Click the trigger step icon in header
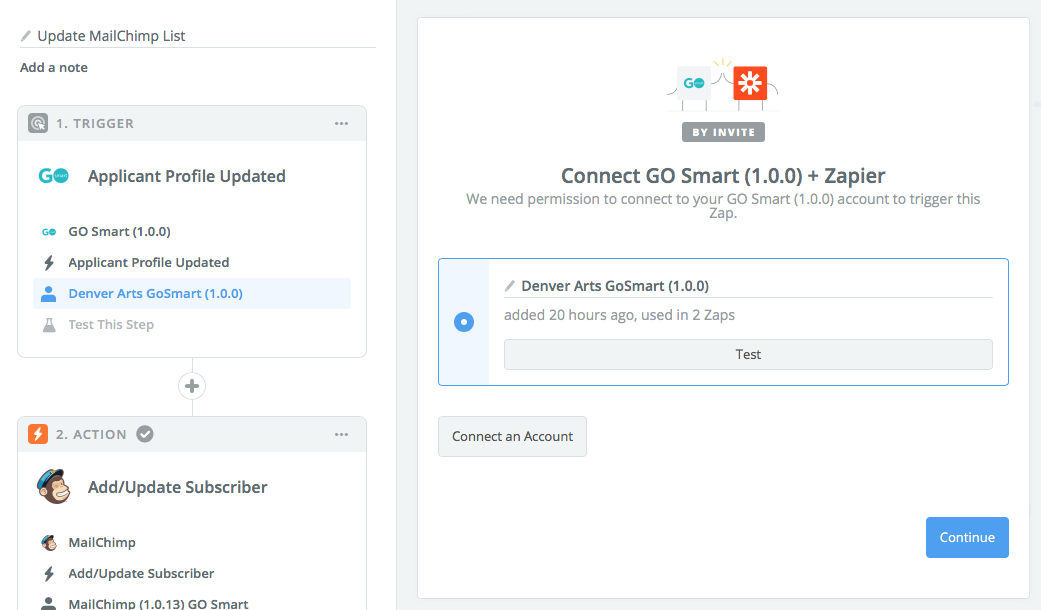The image size is (1041, 610). pos(38,123)
